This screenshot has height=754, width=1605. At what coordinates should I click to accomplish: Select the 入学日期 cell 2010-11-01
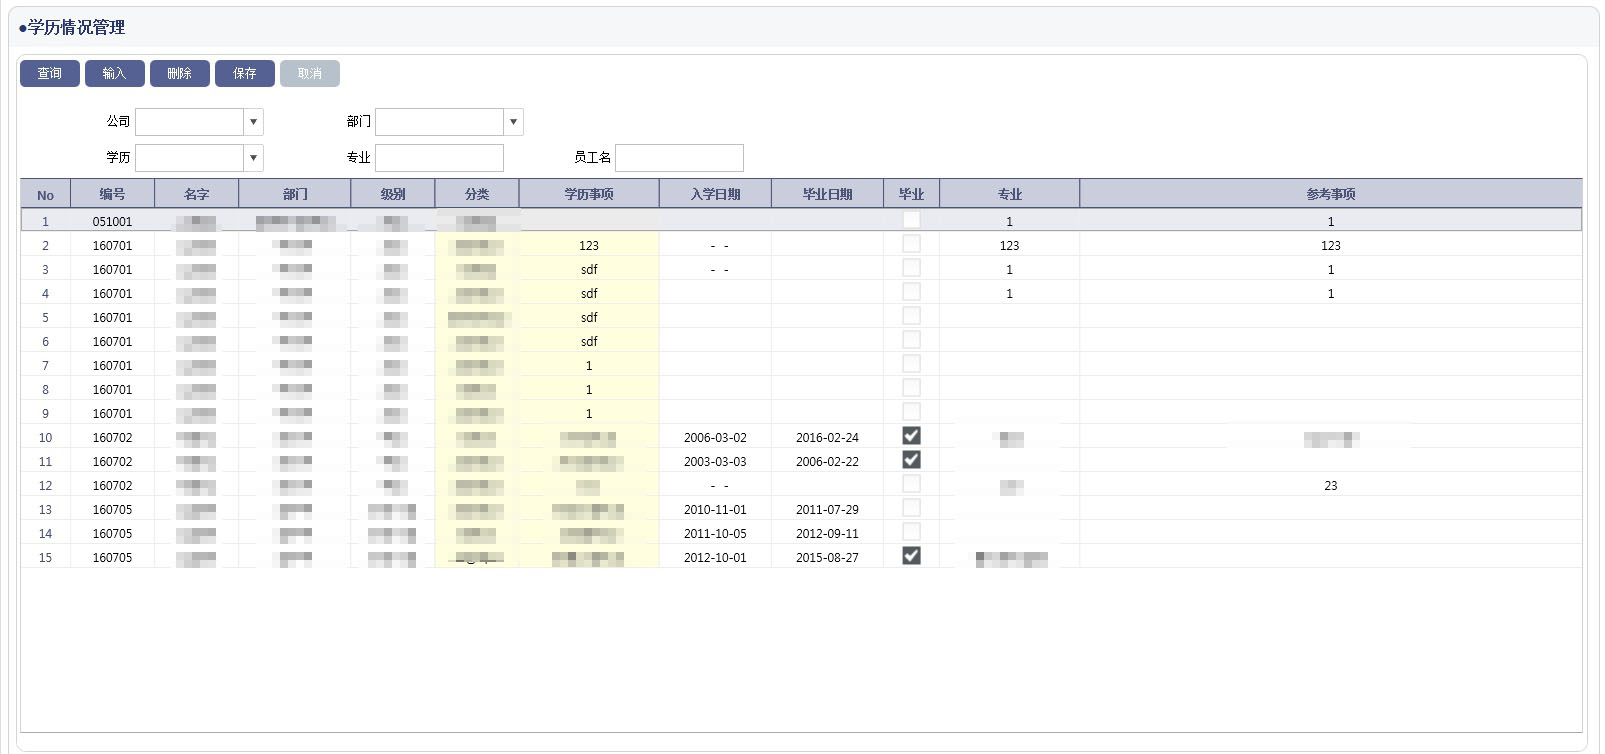pos(715,510)
